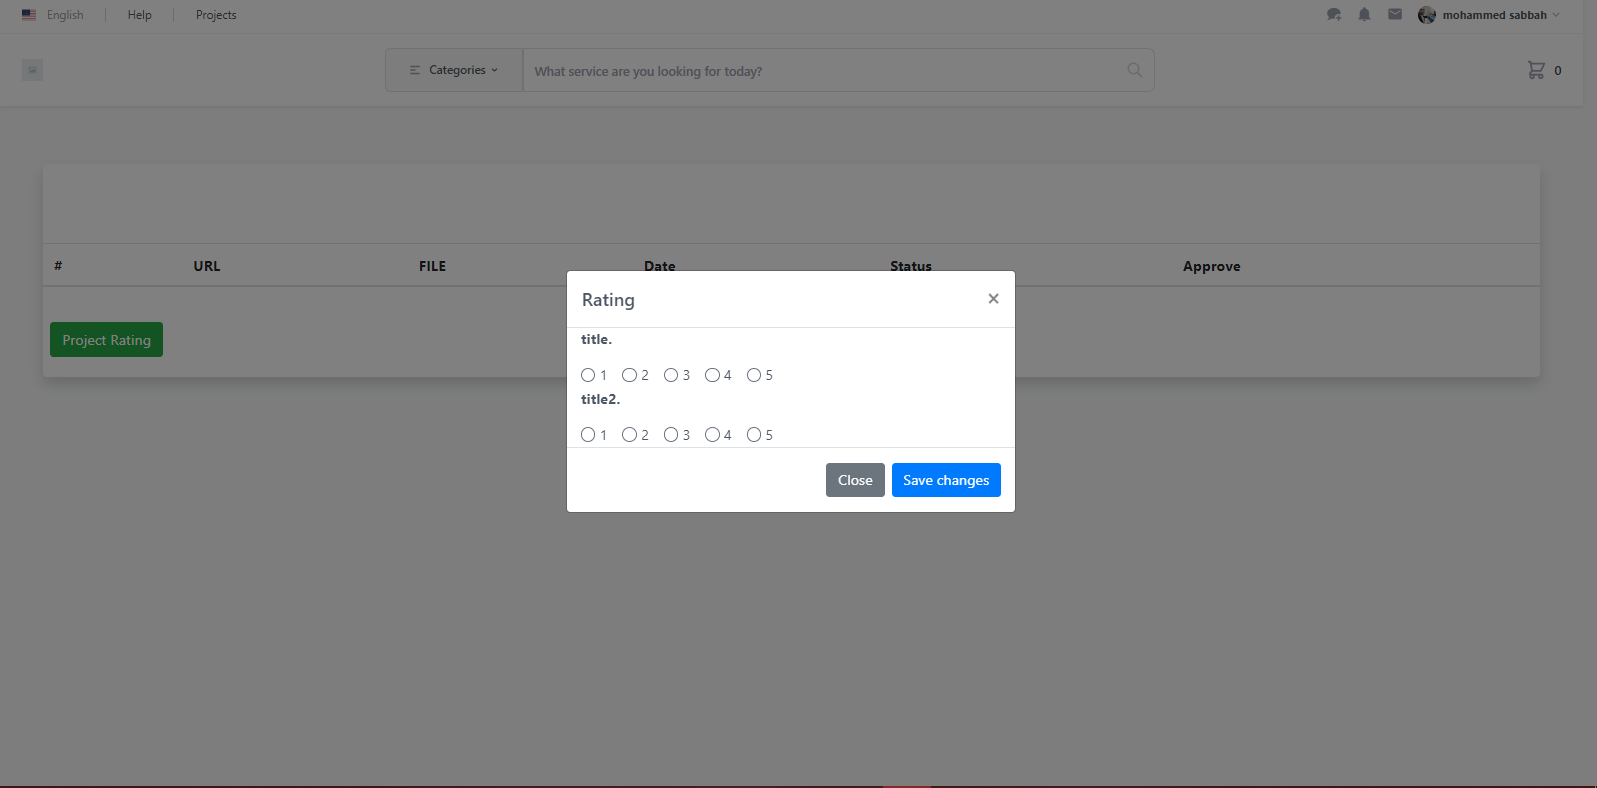
Task: Pick rating 4 under title2.
Action: [712, 435]
